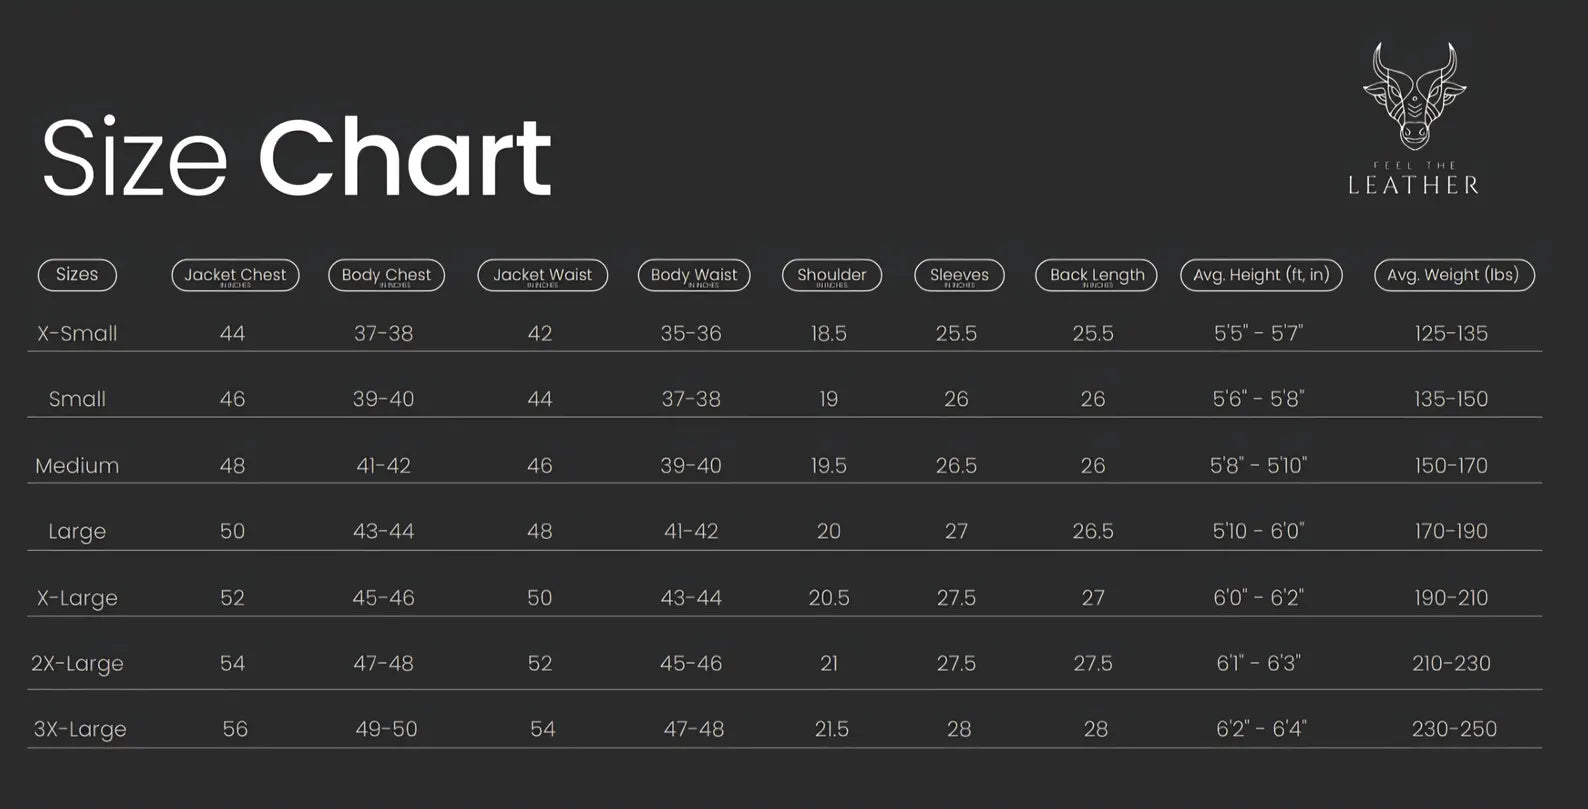The width and height of the screenshot is (1588, 809).
Task: Click the Feel The Leather bull logo
Action: click(x=1413, y=96)
